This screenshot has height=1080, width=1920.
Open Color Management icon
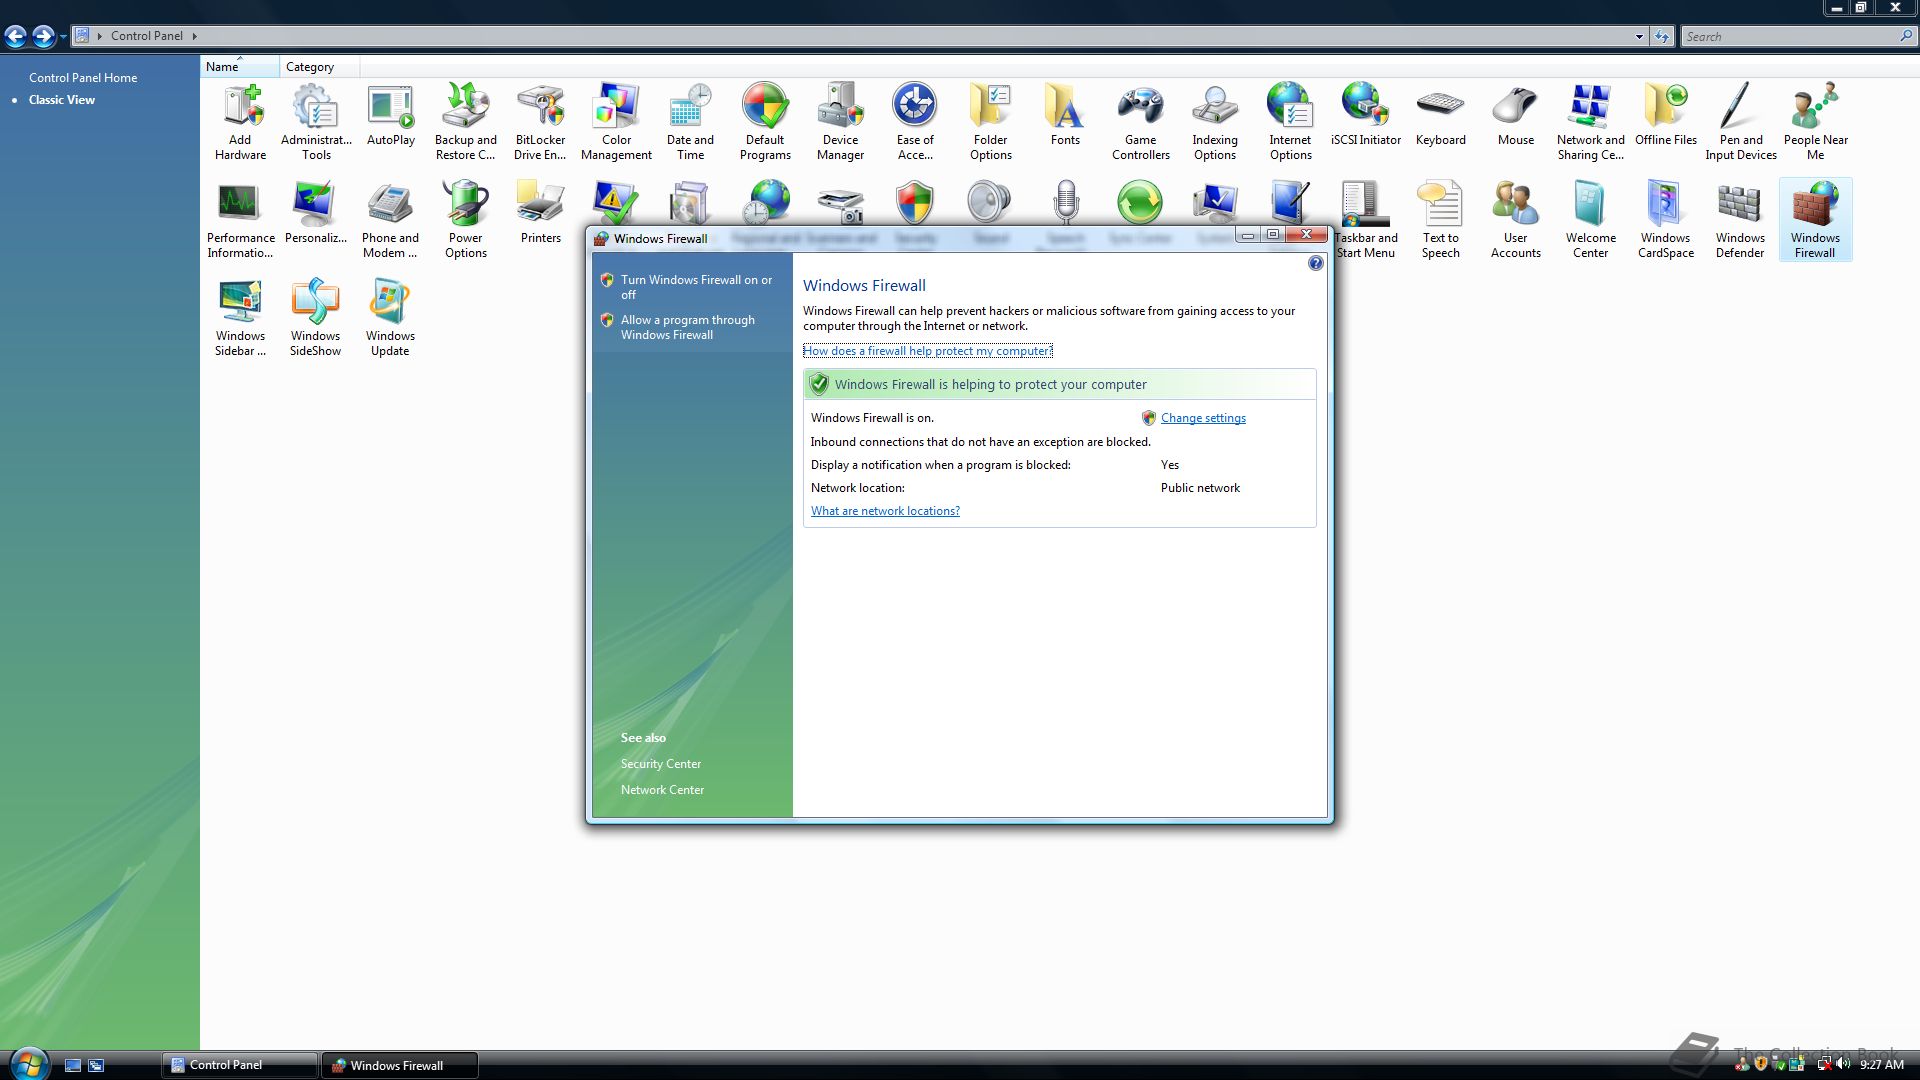(616, 121)
